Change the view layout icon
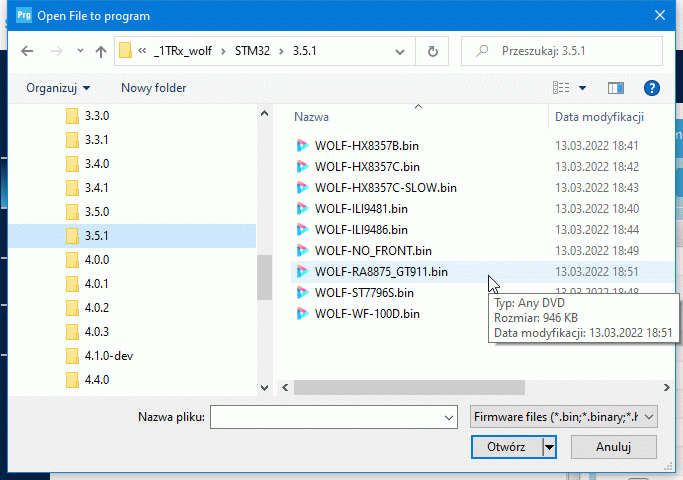683x480 pixels. pos(563,88)
